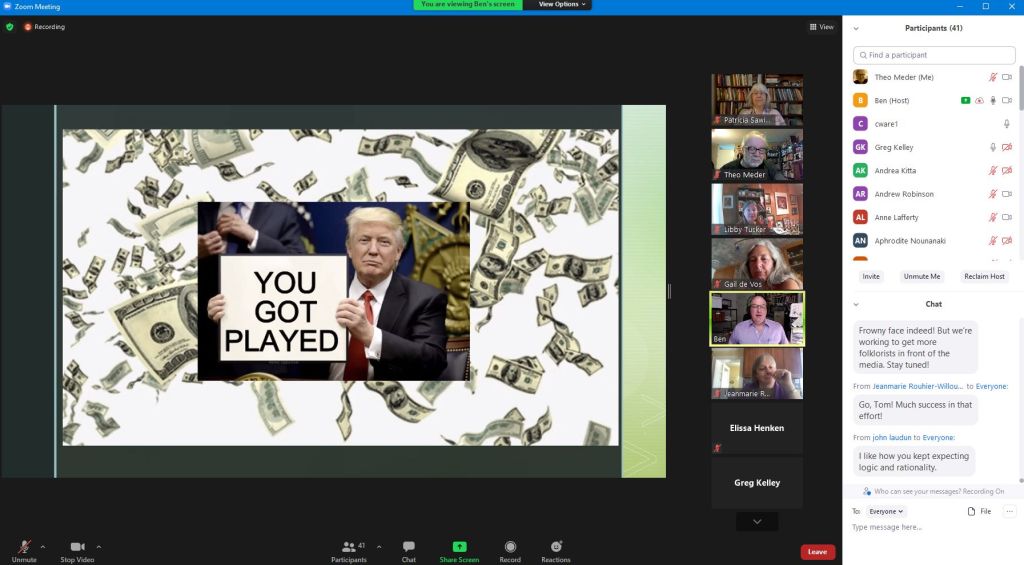The width and height of the screenshot is (1024, 565).
Task: Open the chat more options ellipsis
Action: (1009, 511)
